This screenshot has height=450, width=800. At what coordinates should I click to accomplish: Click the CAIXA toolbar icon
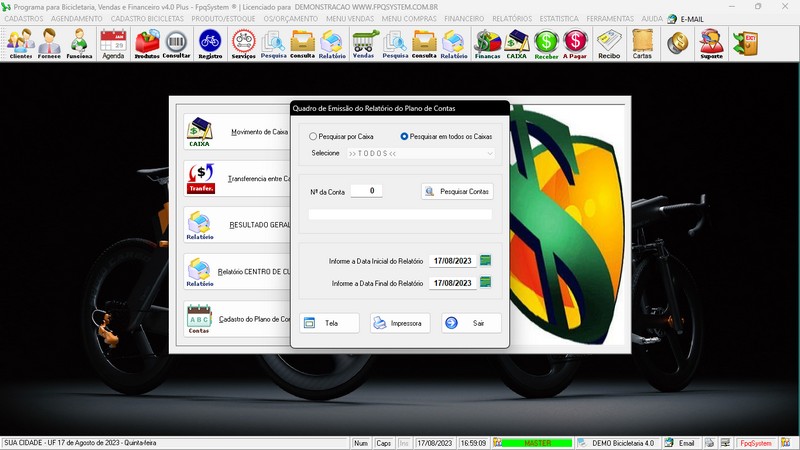pyautogui.click(x=517, y=43)
